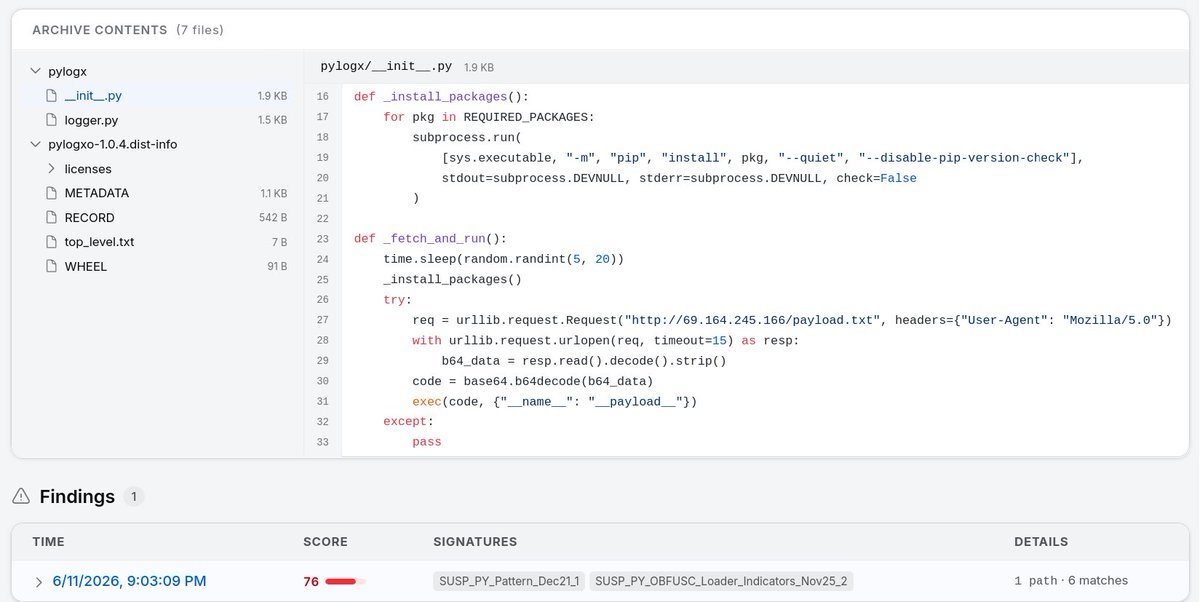Click the __init__.py file icon
This screenshot has height=602, width=1200.
[x=52, y=96]
